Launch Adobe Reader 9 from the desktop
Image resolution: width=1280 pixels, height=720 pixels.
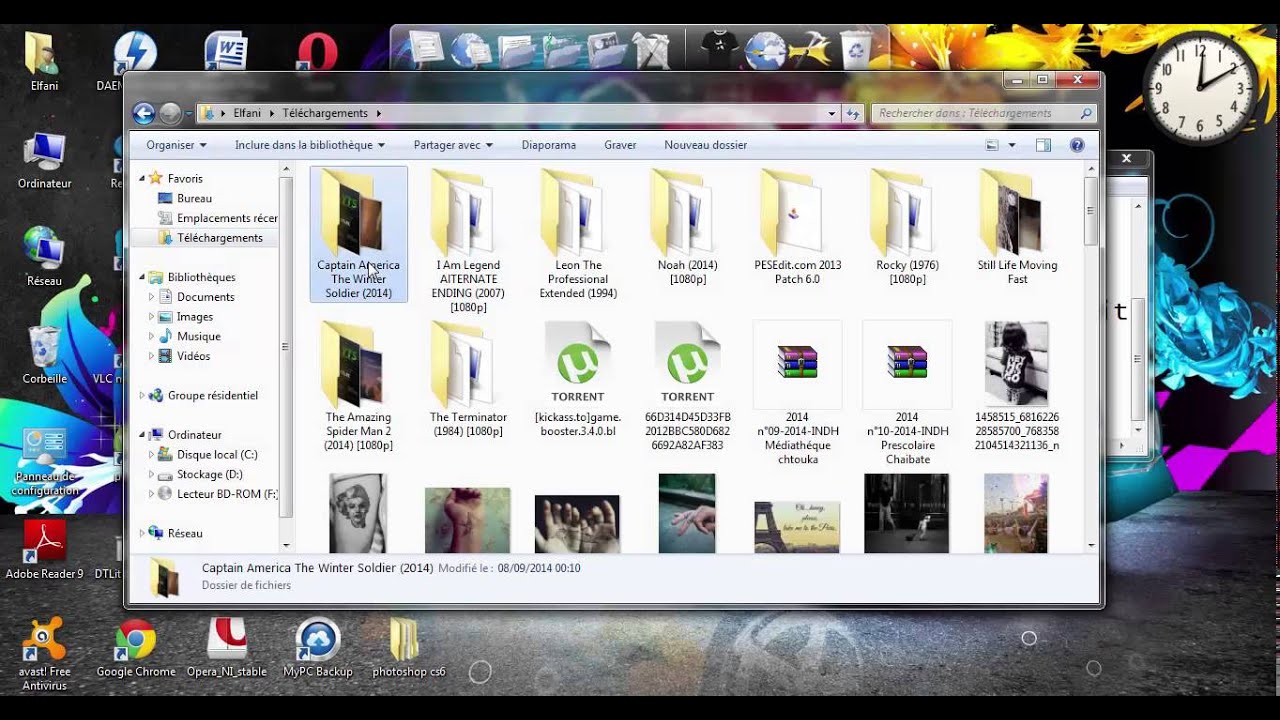[44, 550]
